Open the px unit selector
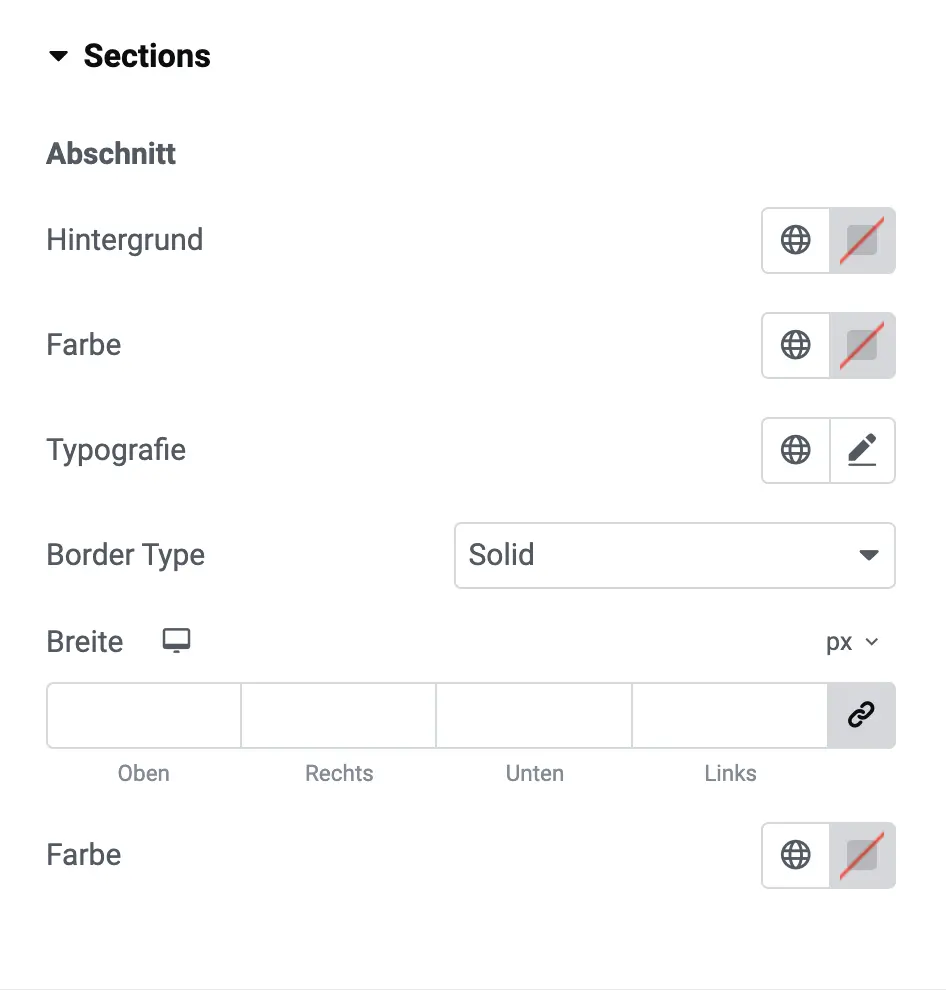The width and height of the screenshot is (946, 990). (852, 642)
